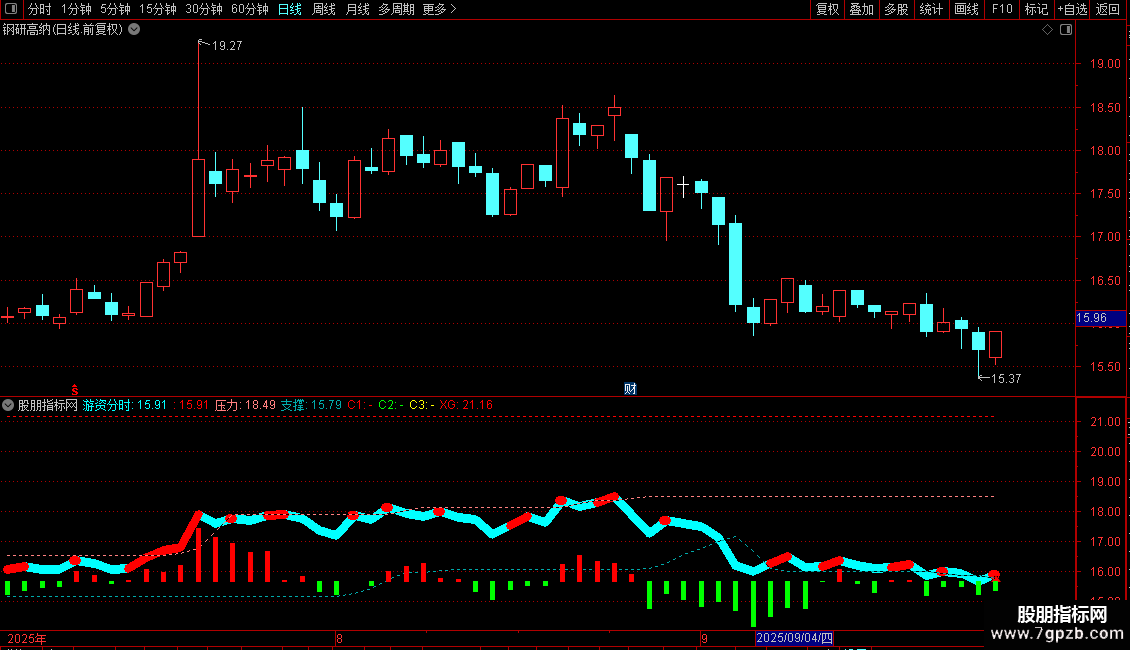Click the 19.27 high price label
Image resolution: width=1130 pixels, height=650 pixels.
226,45
